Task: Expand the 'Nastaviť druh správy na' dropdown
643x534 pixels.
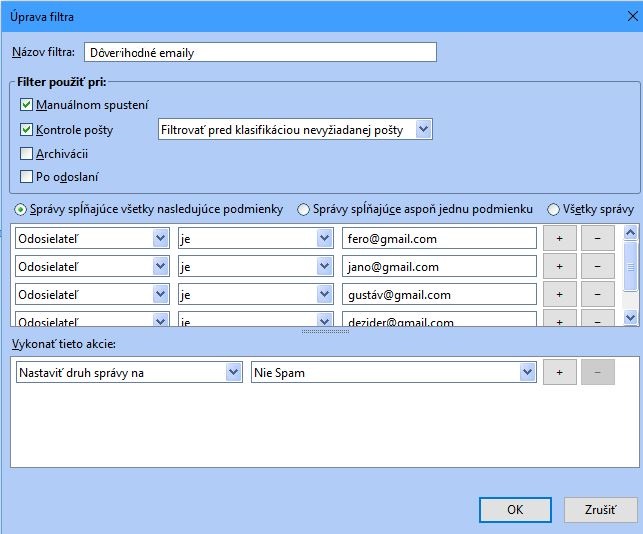Action: [x=128, y=371]
